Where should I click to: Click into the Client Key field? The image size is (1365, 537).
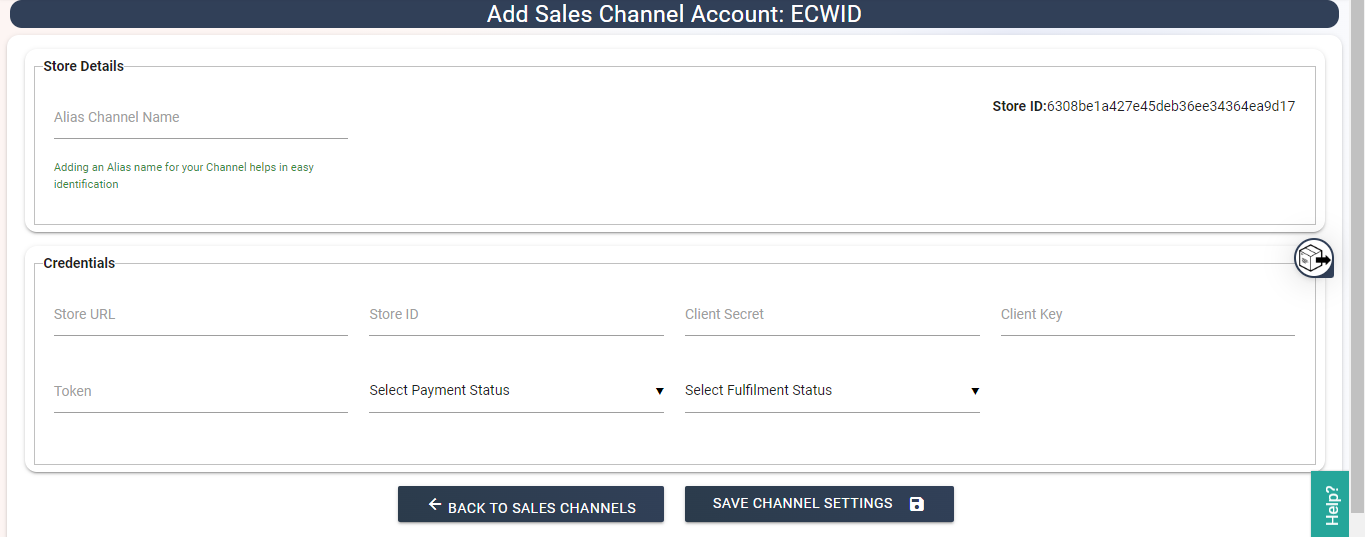point(1148,315)
